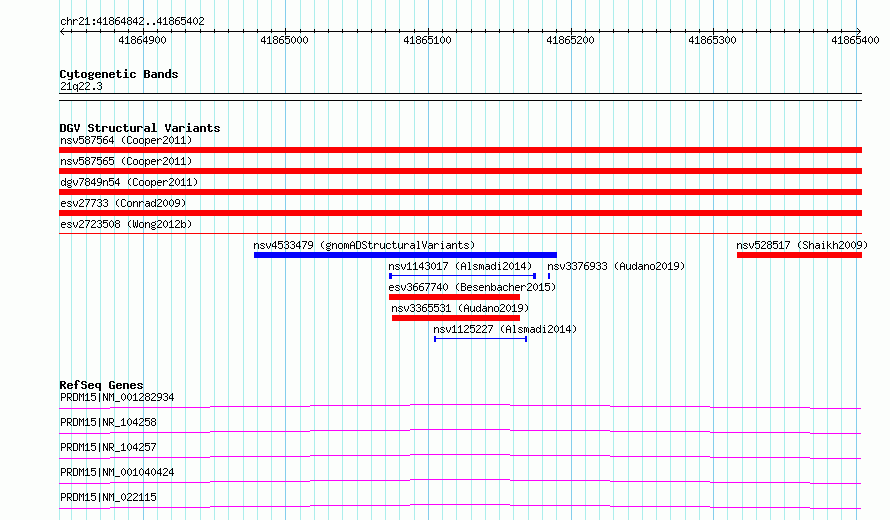The height and width of the screenshot is (520, 890).
Task: Open variant label nsv587565 (Cooper2011)
Action: [x=126, y=161]
